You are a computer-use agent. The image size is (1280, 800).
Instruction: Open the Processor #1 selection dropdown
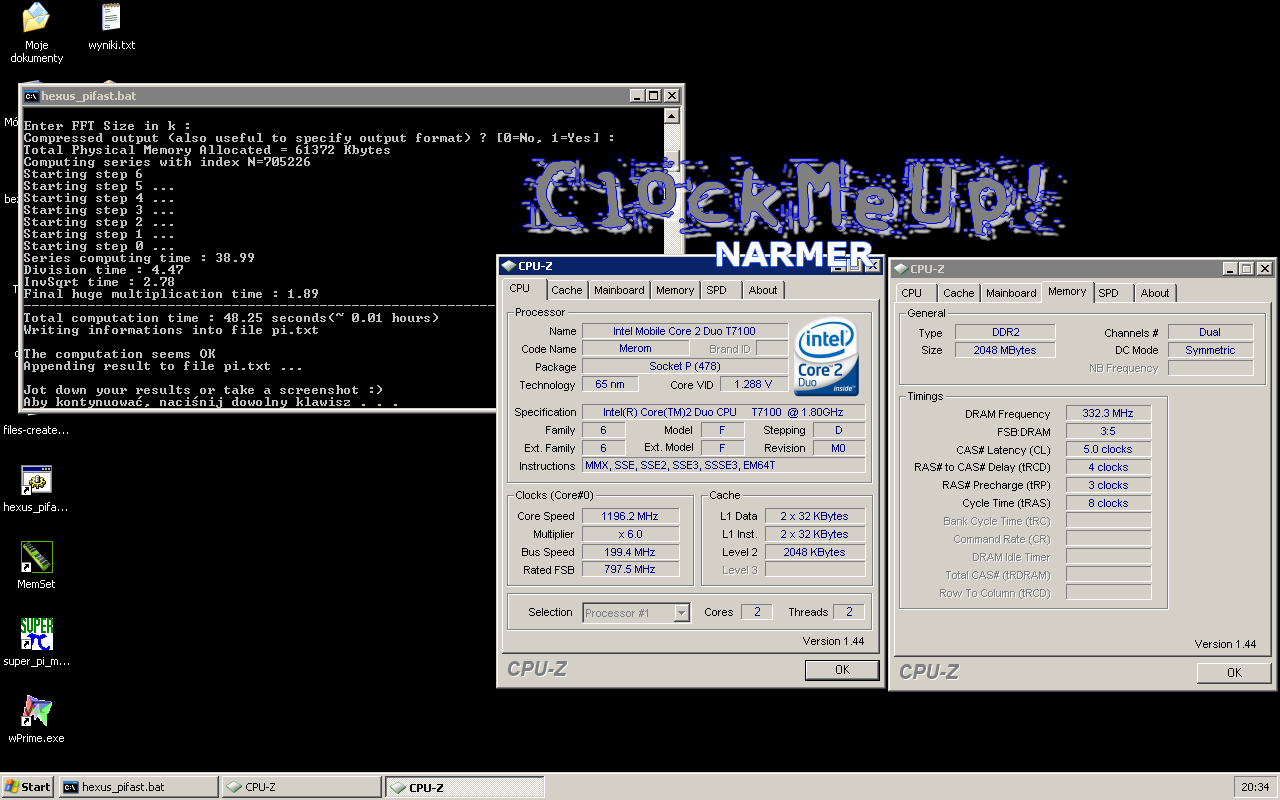(682, 613)
